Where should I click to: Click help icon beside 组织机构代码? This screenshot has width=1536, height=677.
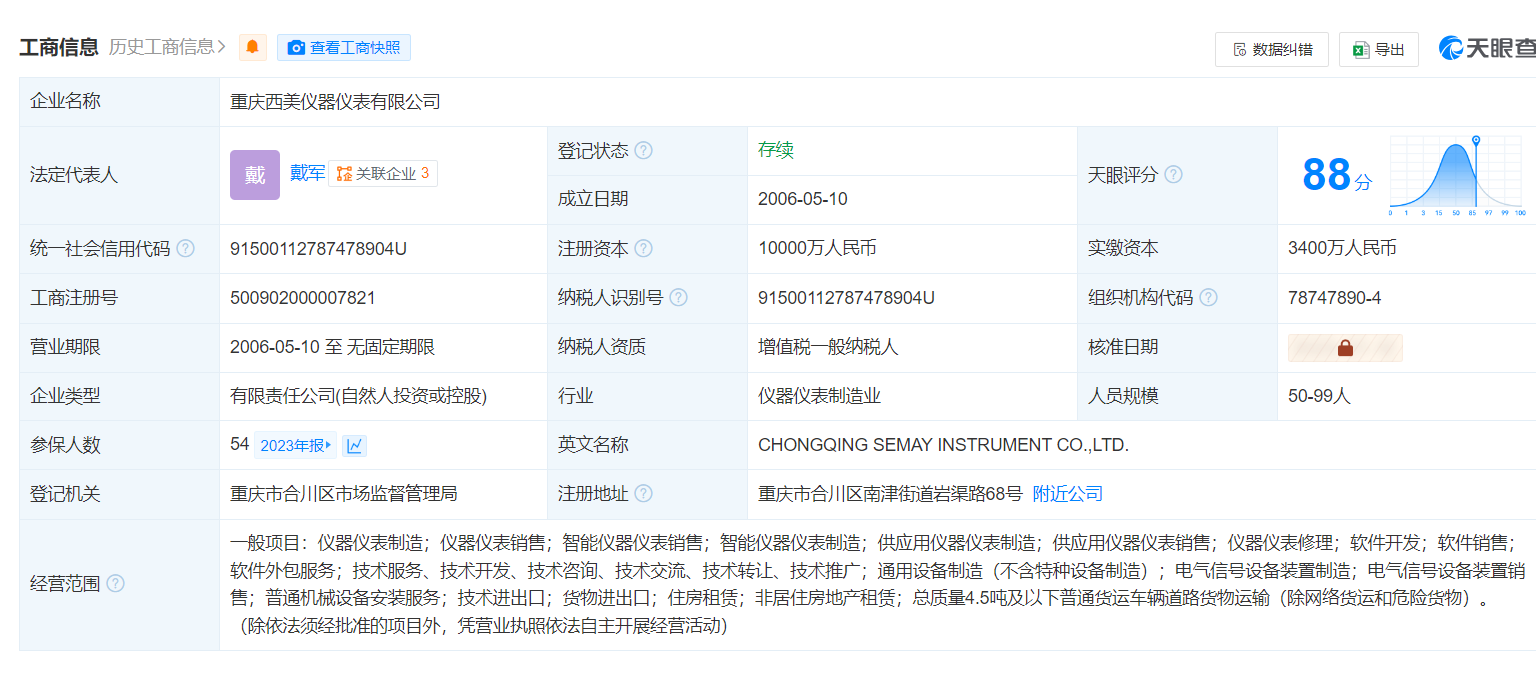(x=1209, y=298)
